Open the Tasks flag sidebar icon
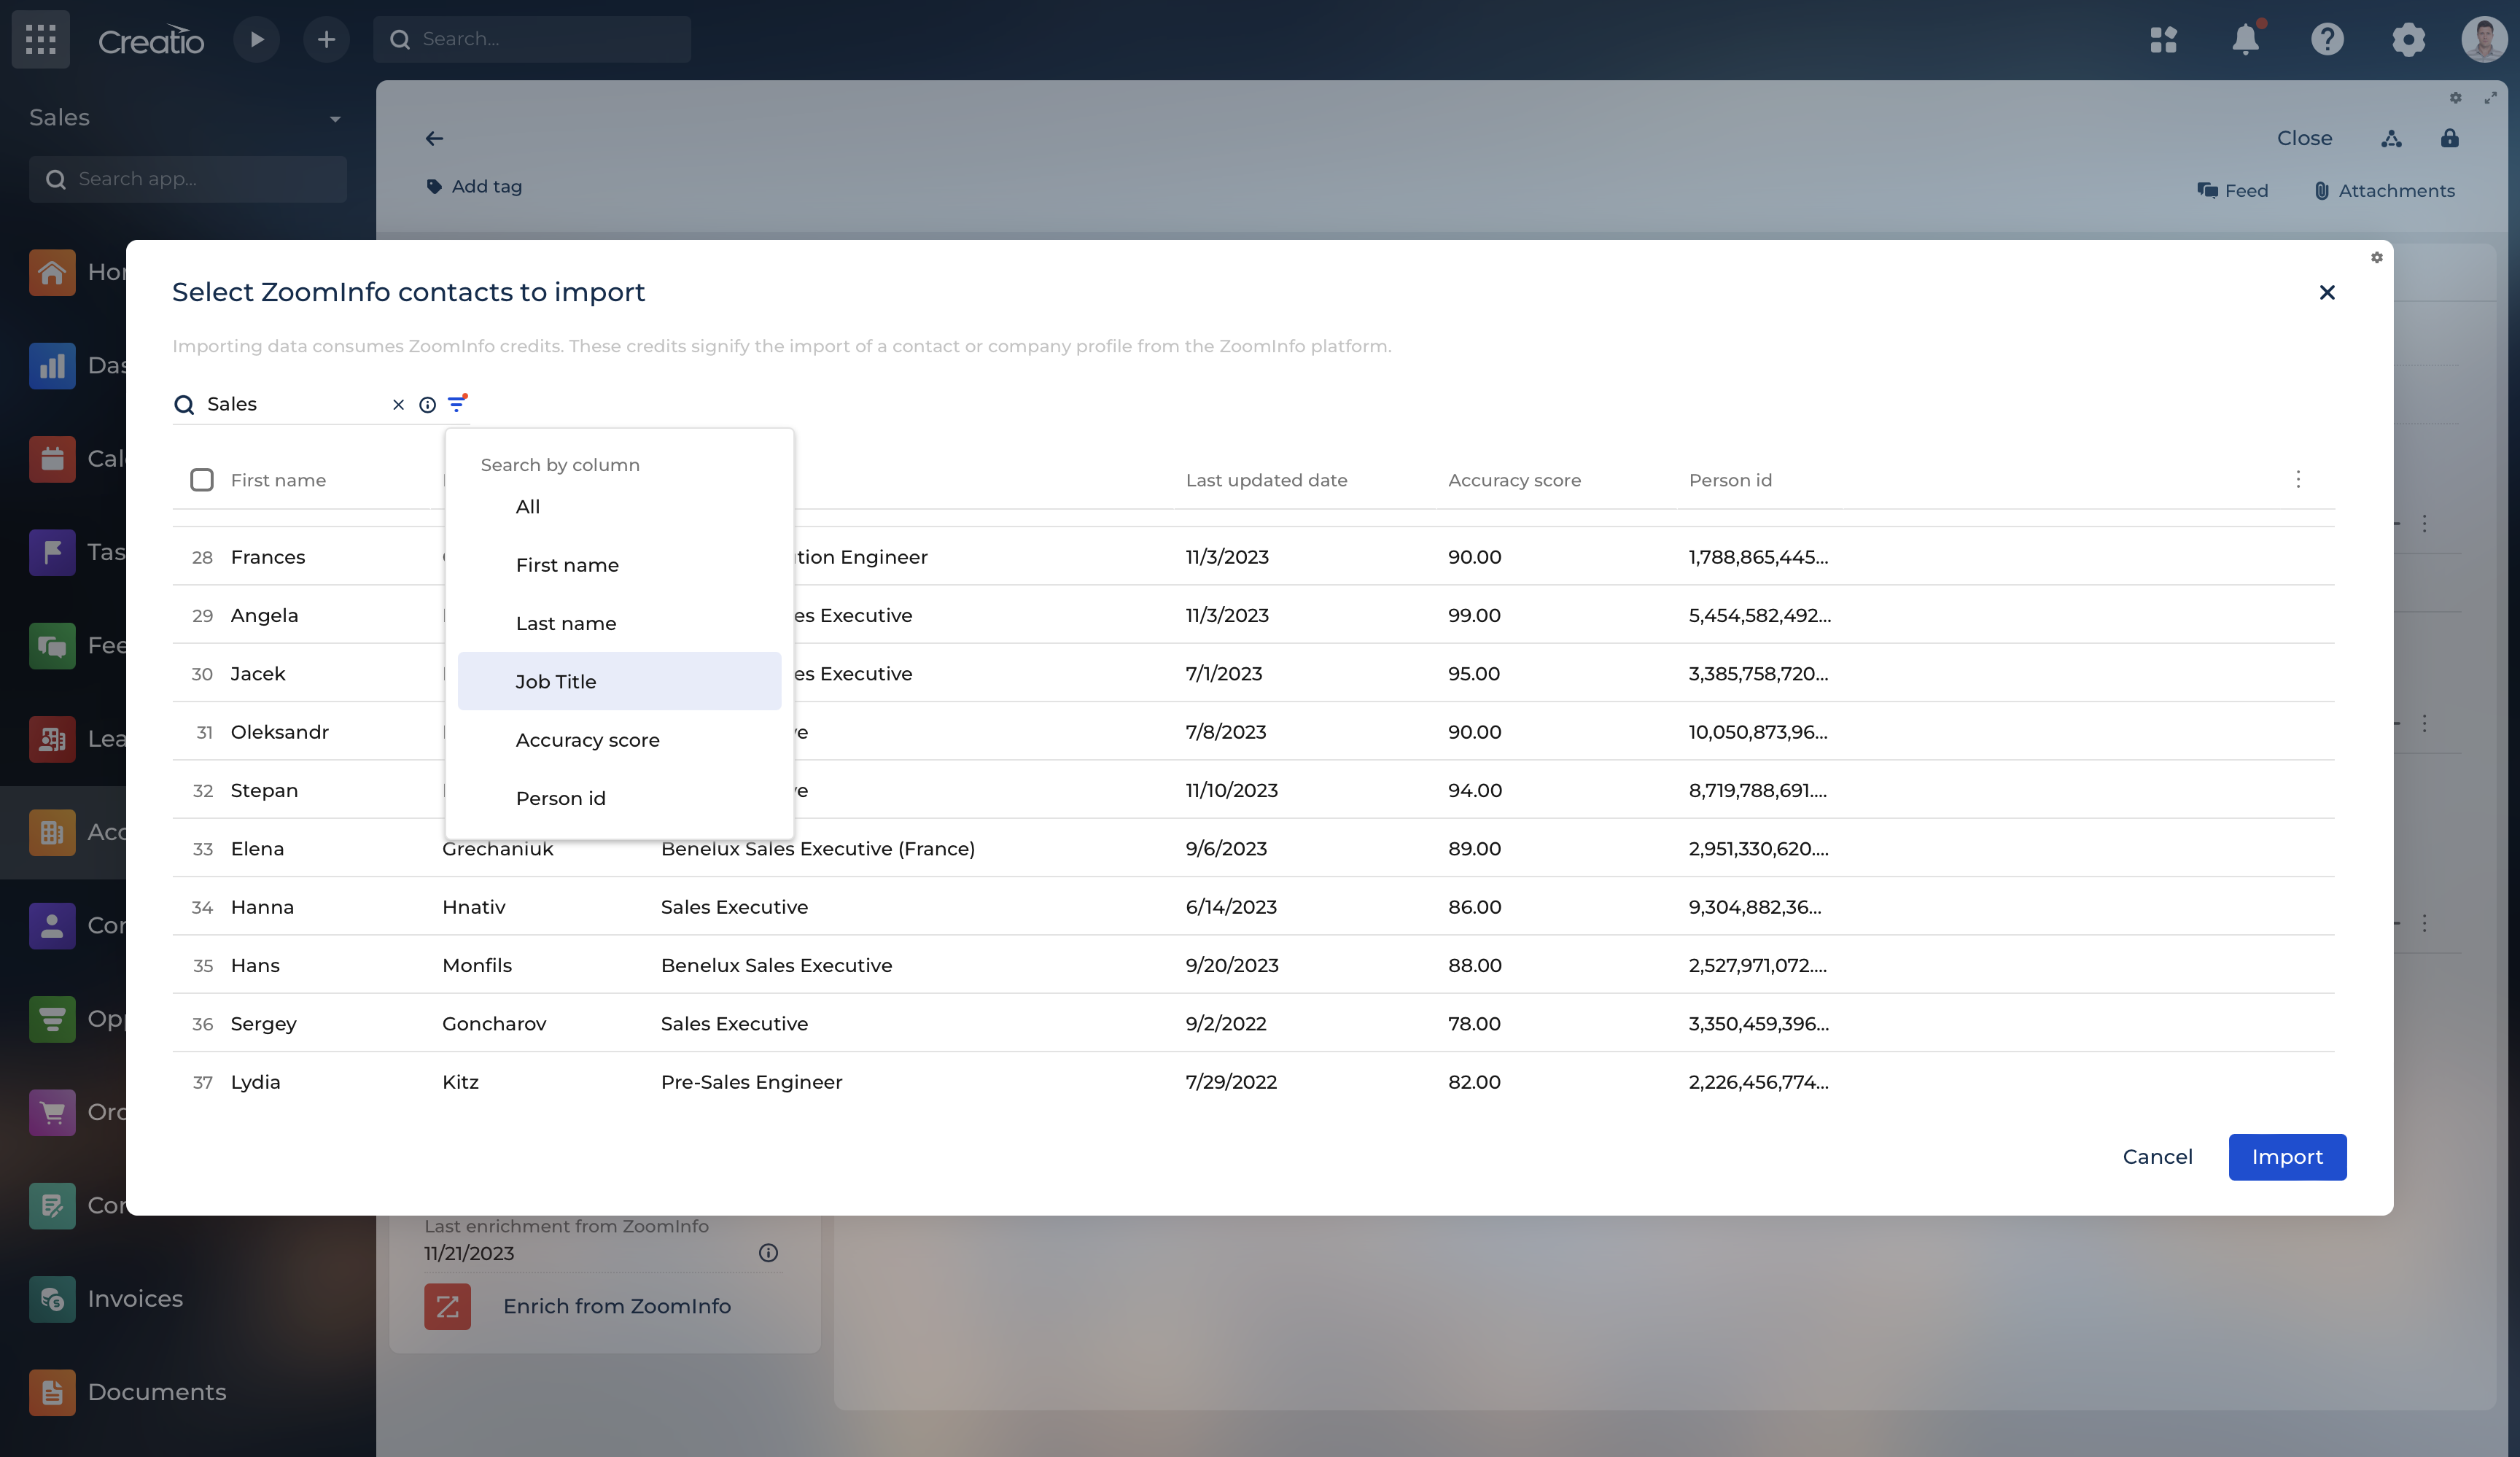Image resolution: width=2520 pixels, height=1457 pixels. [x=52, y=552]
